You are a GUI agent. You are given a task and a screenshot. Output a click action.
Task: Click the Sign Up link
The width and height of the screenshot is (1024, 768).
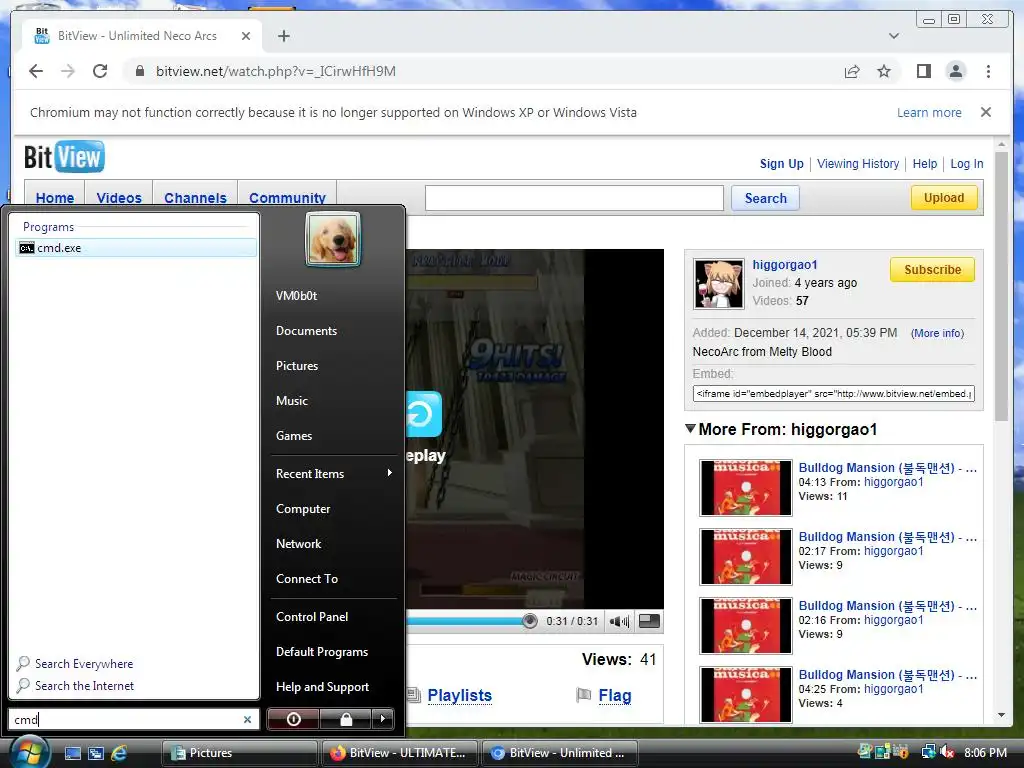781,163
